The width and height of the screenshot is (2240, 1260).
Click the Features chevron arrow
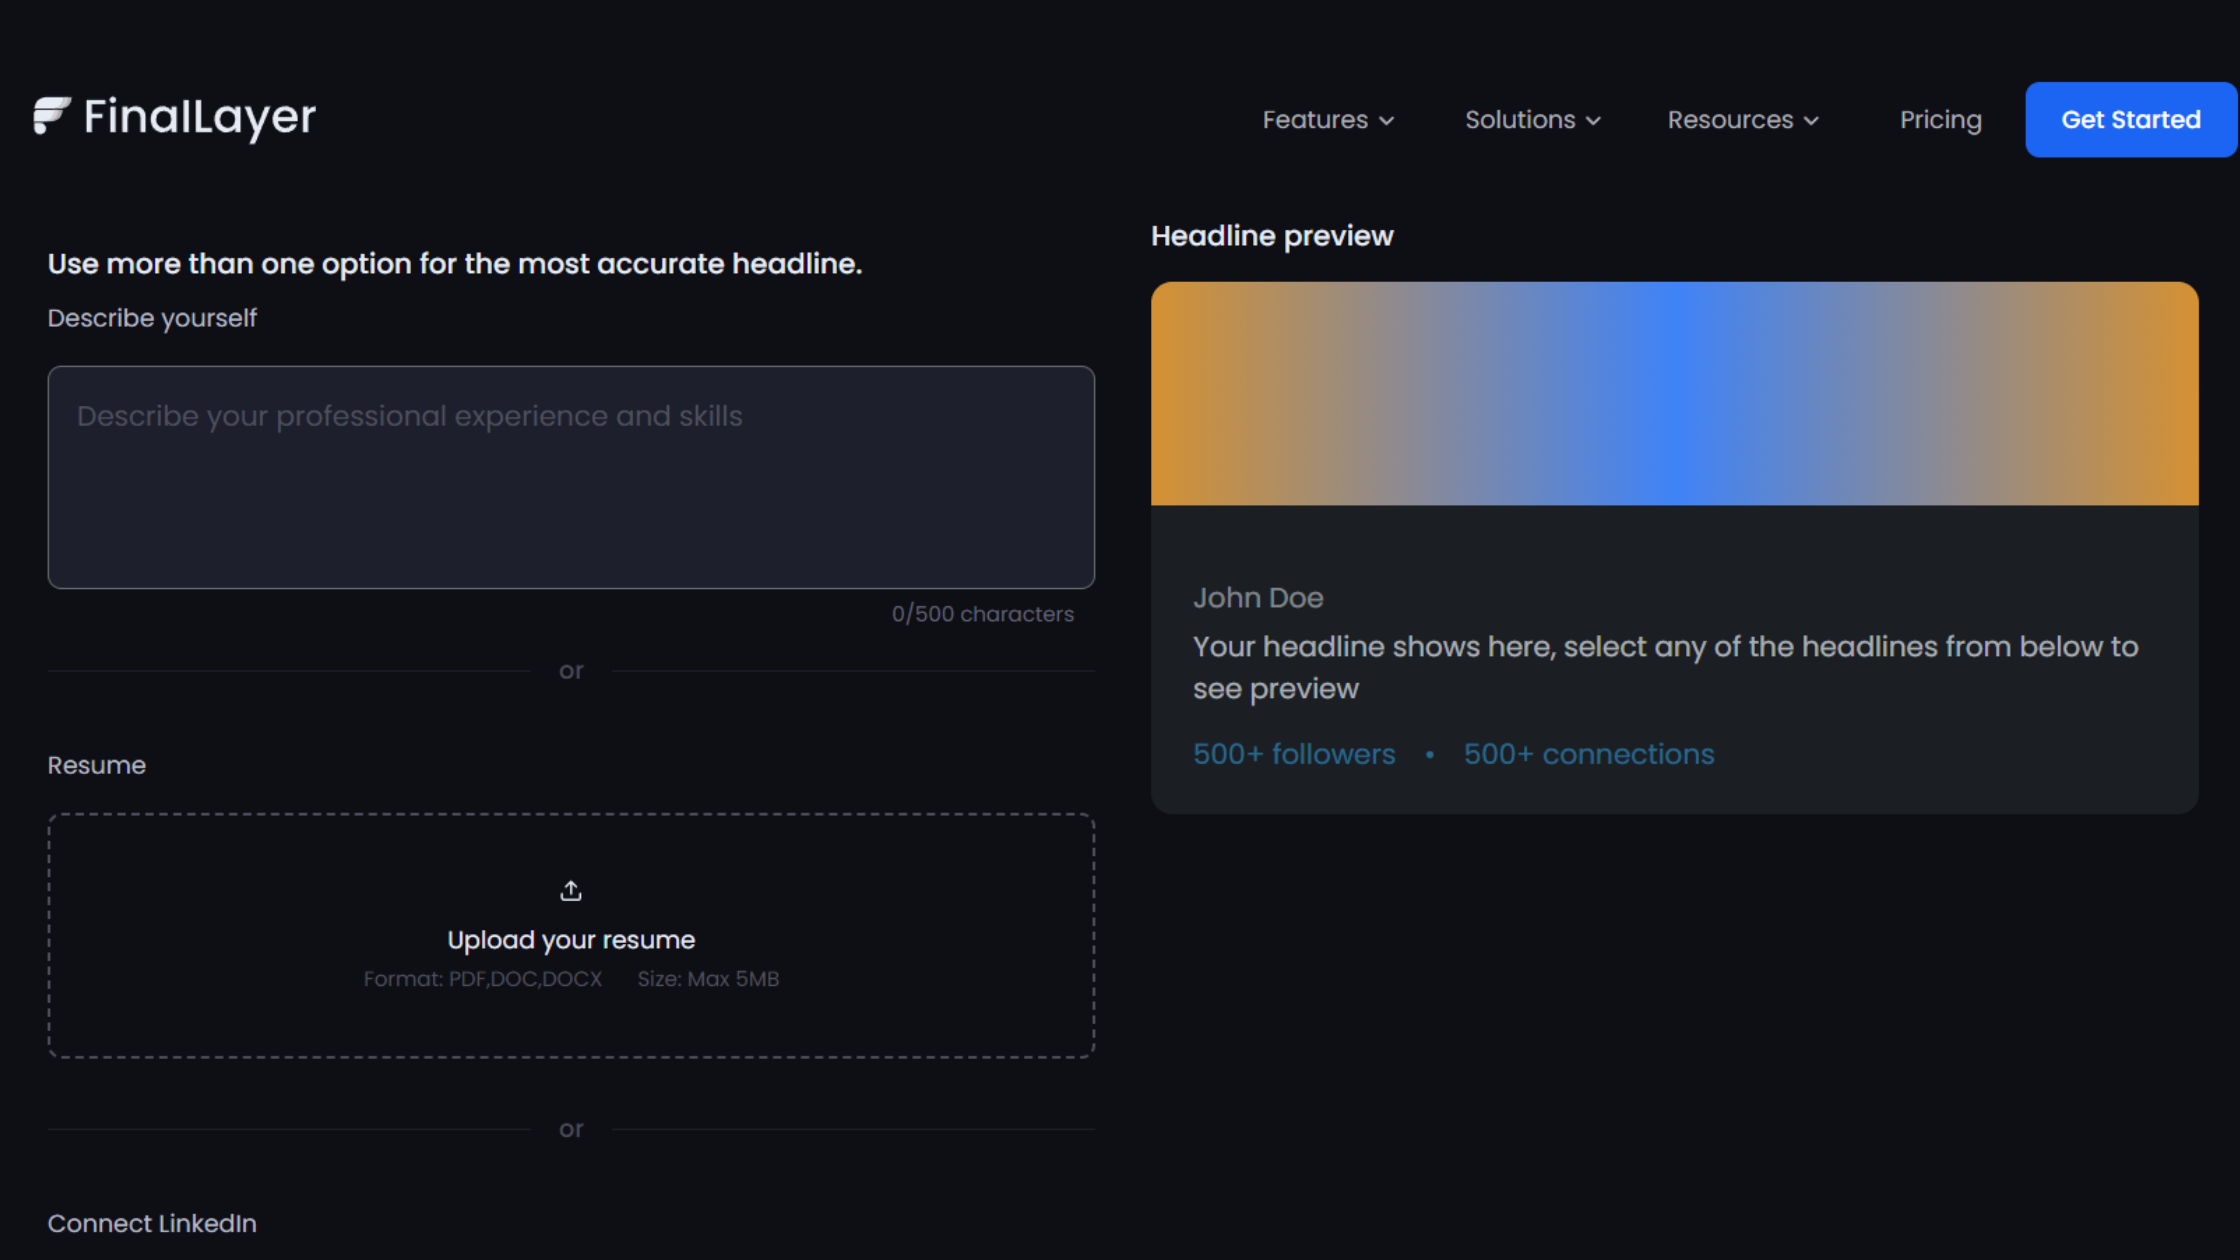point(1386,121)
